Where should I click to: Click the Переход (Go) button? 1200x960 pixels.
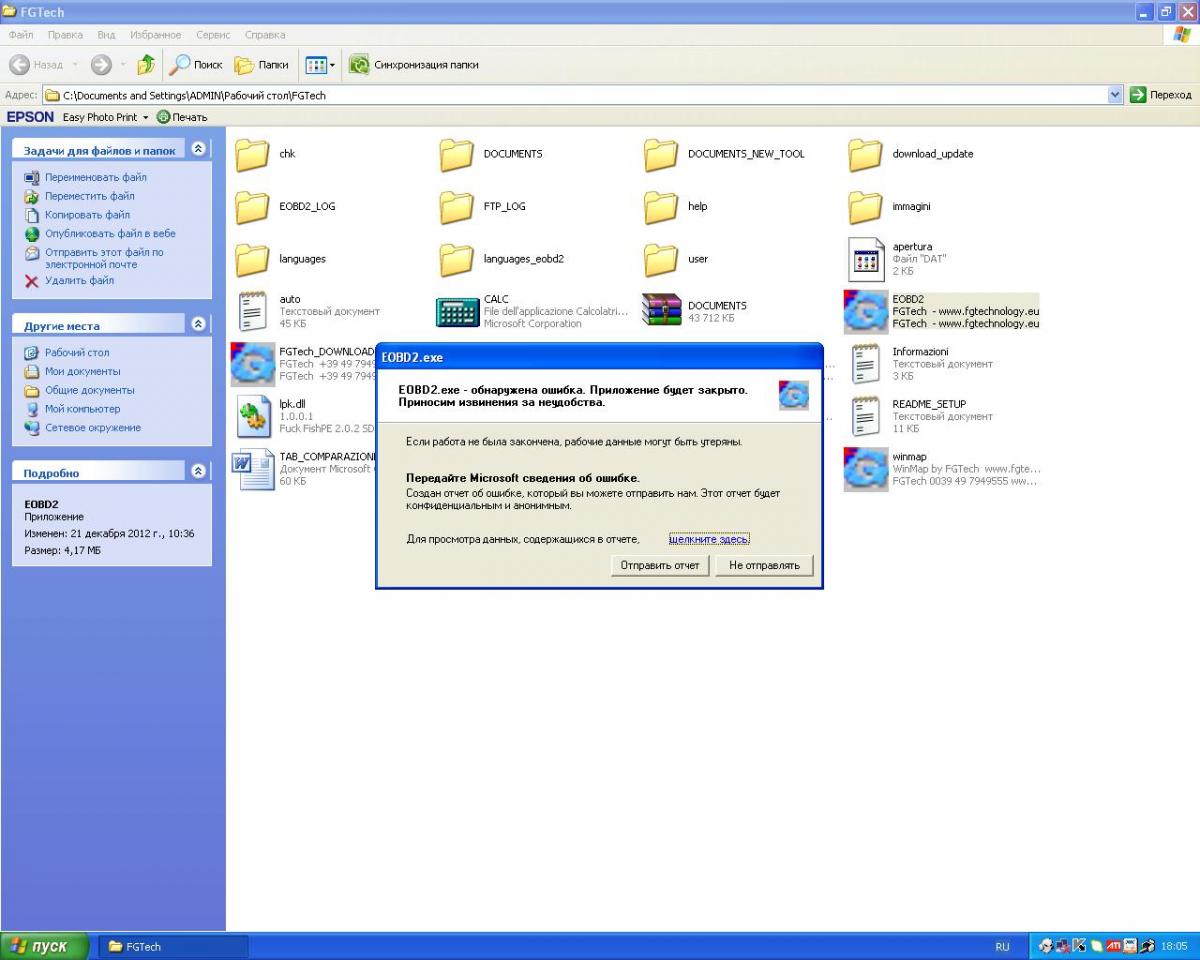point(1161,95)
